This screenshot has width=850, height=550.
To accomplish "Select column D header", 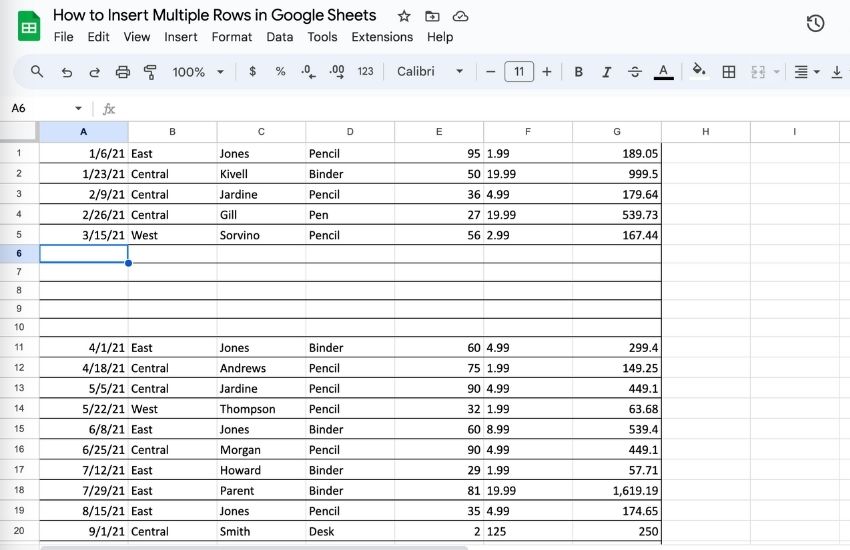I will coord(350,132).
